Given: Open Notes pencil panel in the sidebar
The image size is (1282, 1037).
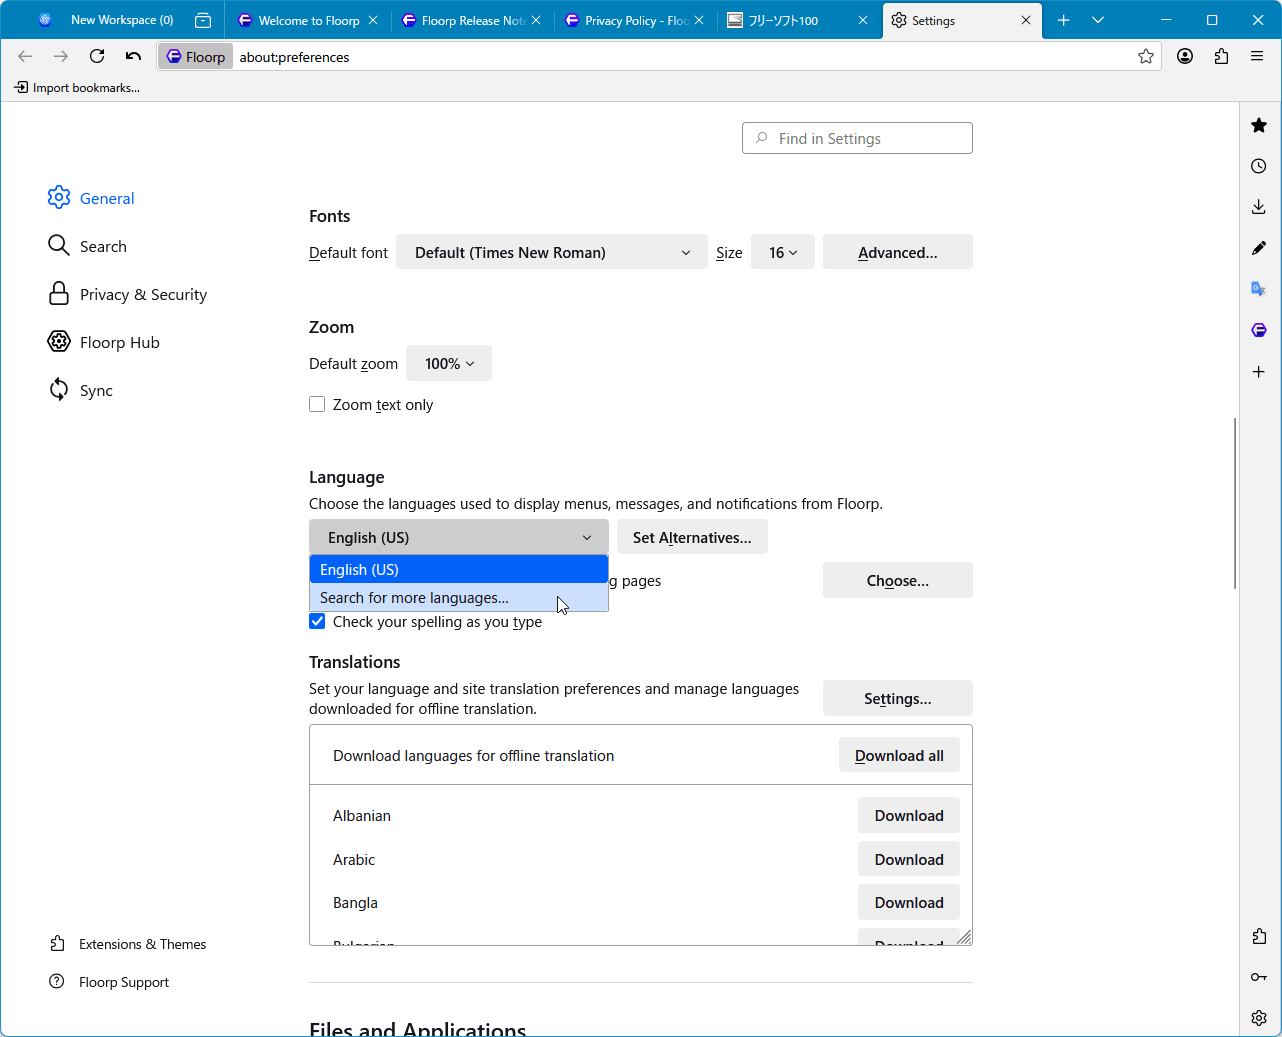Looking at the screenshot, I should click(x=1259, y=248).
